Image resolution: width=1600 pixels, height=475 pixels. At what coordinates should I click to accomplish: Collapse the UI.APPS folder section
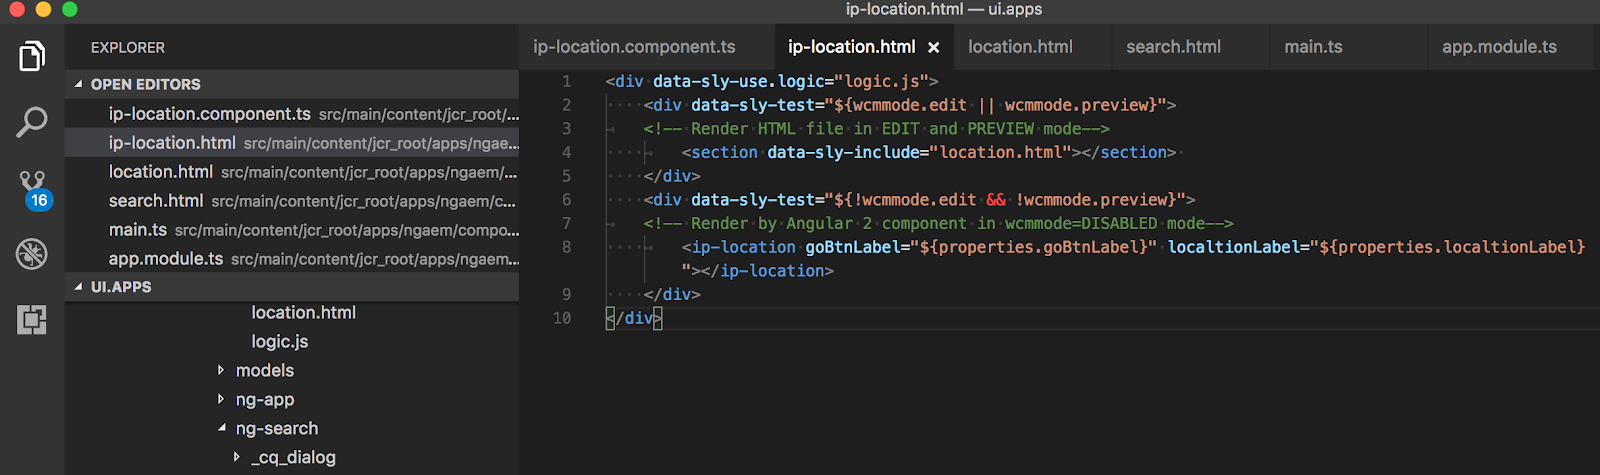pos(79,287)
